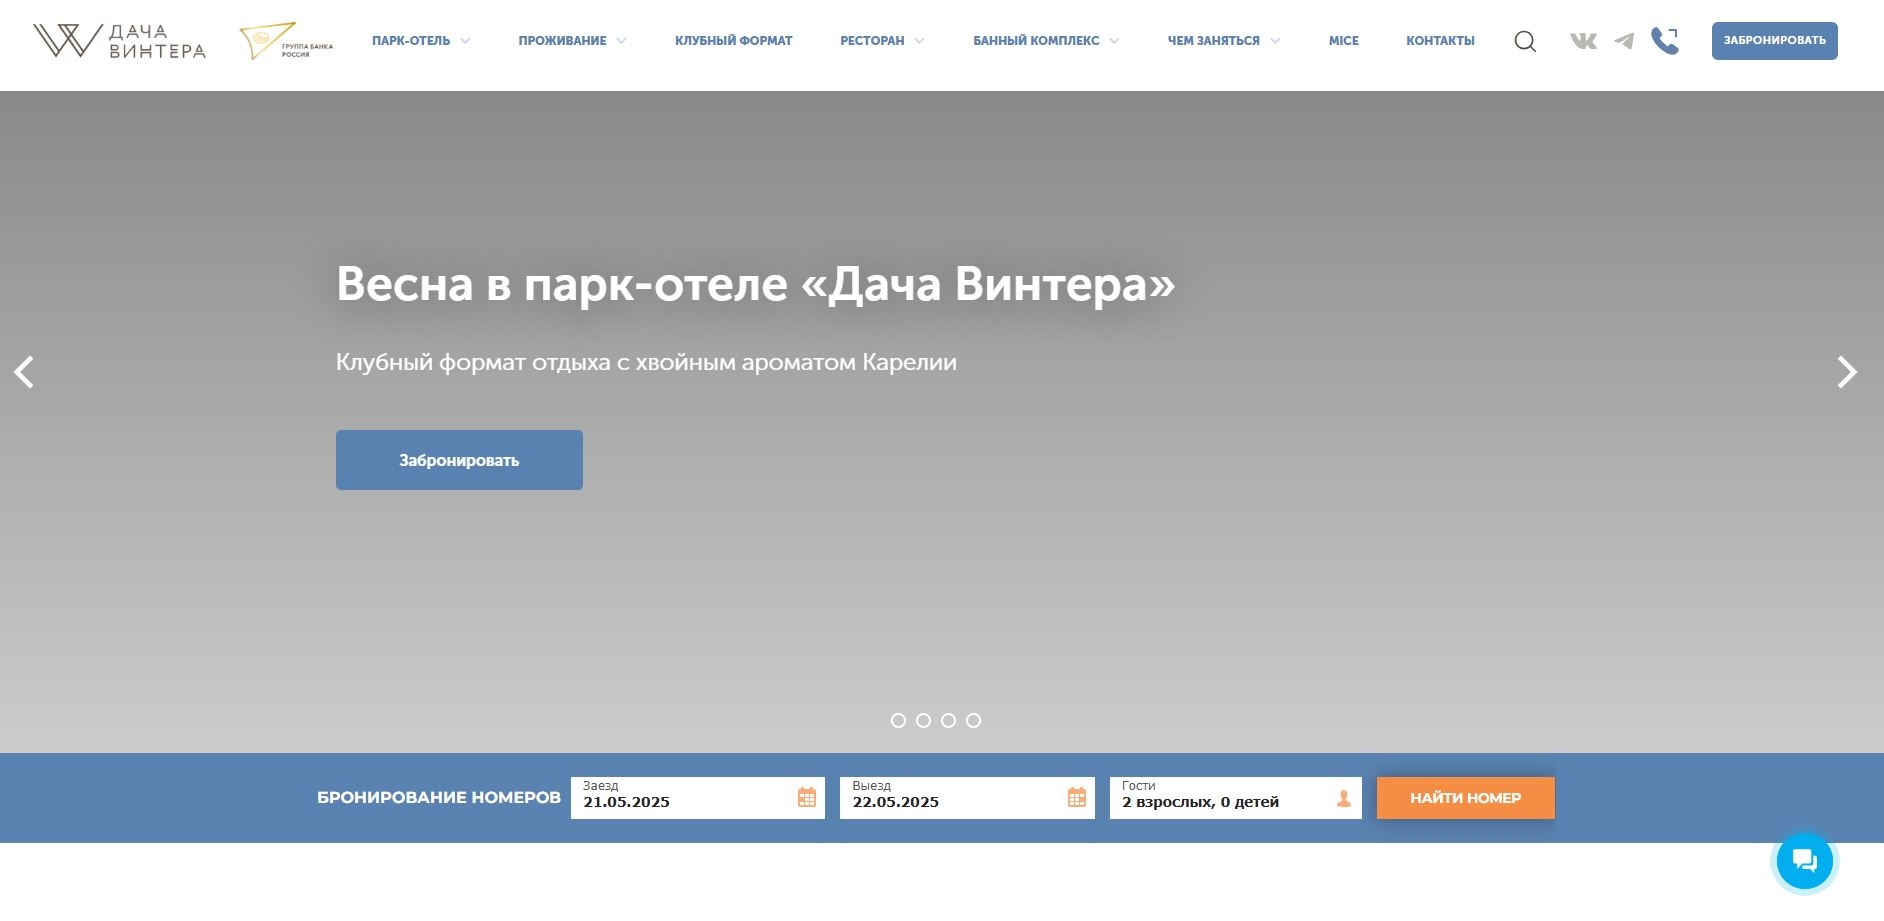Expand the Парк-отель dropdown menu

coord(421,41)
